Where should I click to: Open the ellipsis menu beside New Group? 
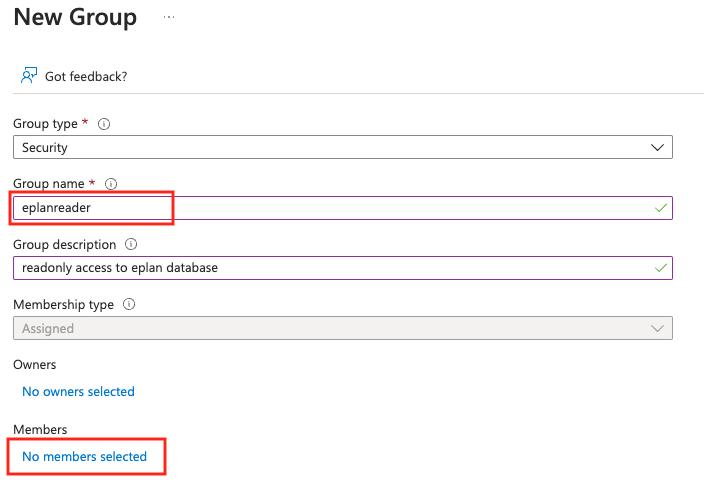tap(168, 18)
